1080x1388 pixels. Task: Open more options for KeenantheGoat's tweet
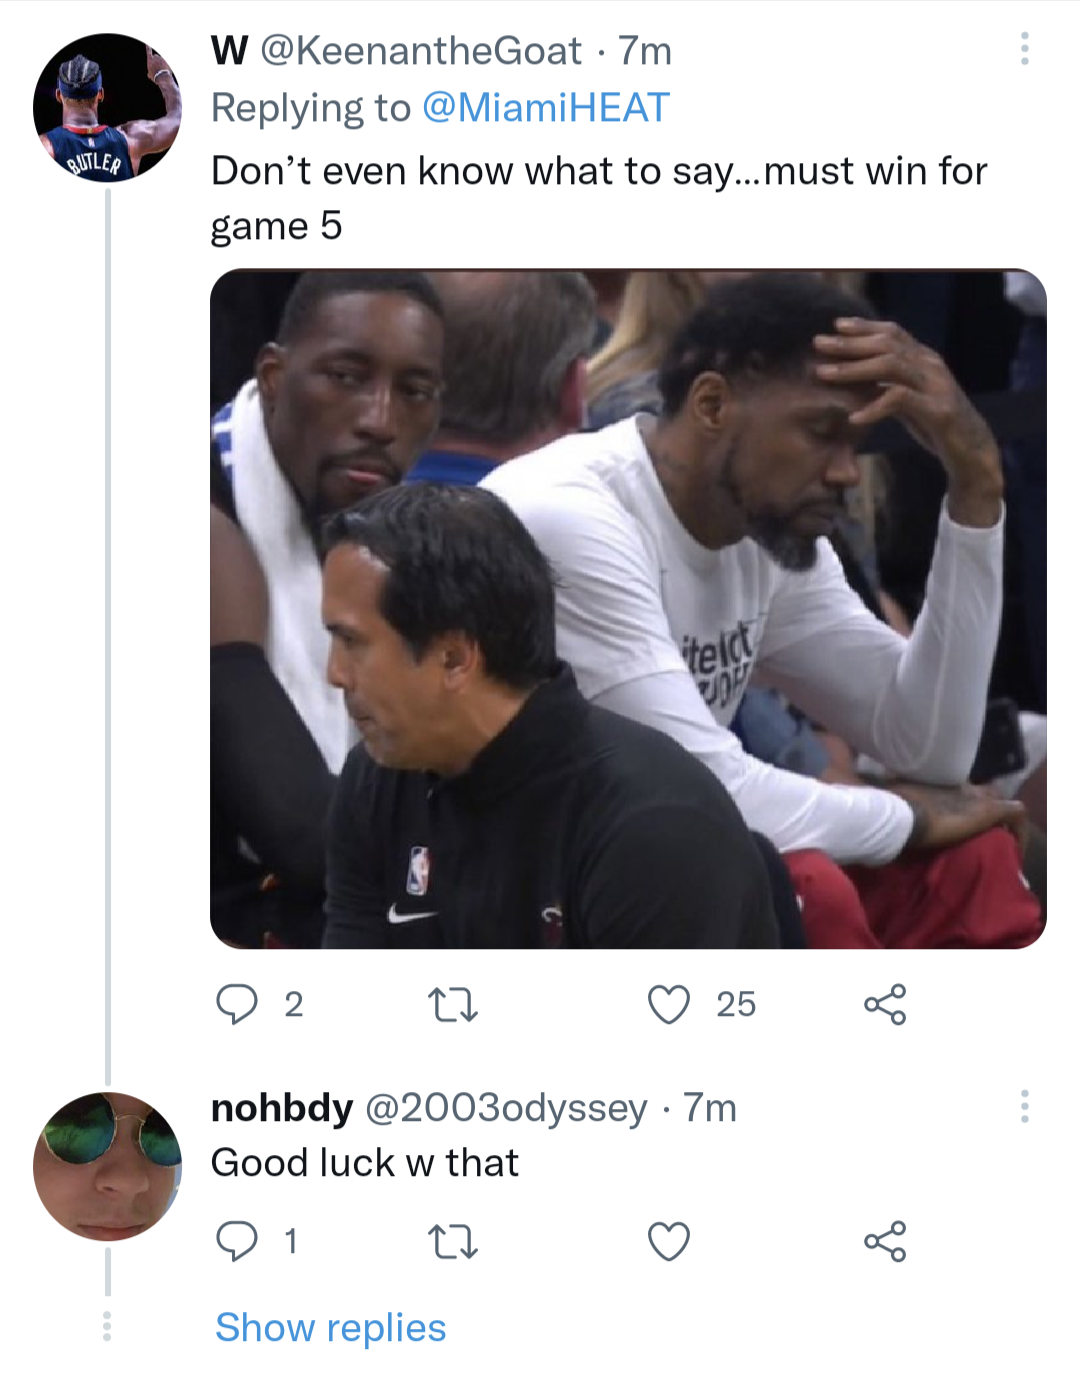coord(1024,49)
